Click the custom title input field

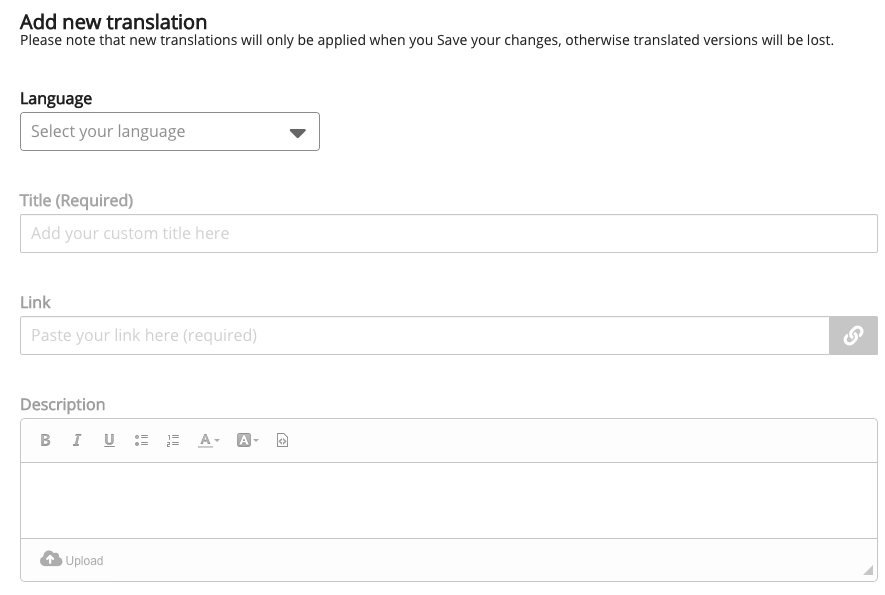[x=448, y=234]
